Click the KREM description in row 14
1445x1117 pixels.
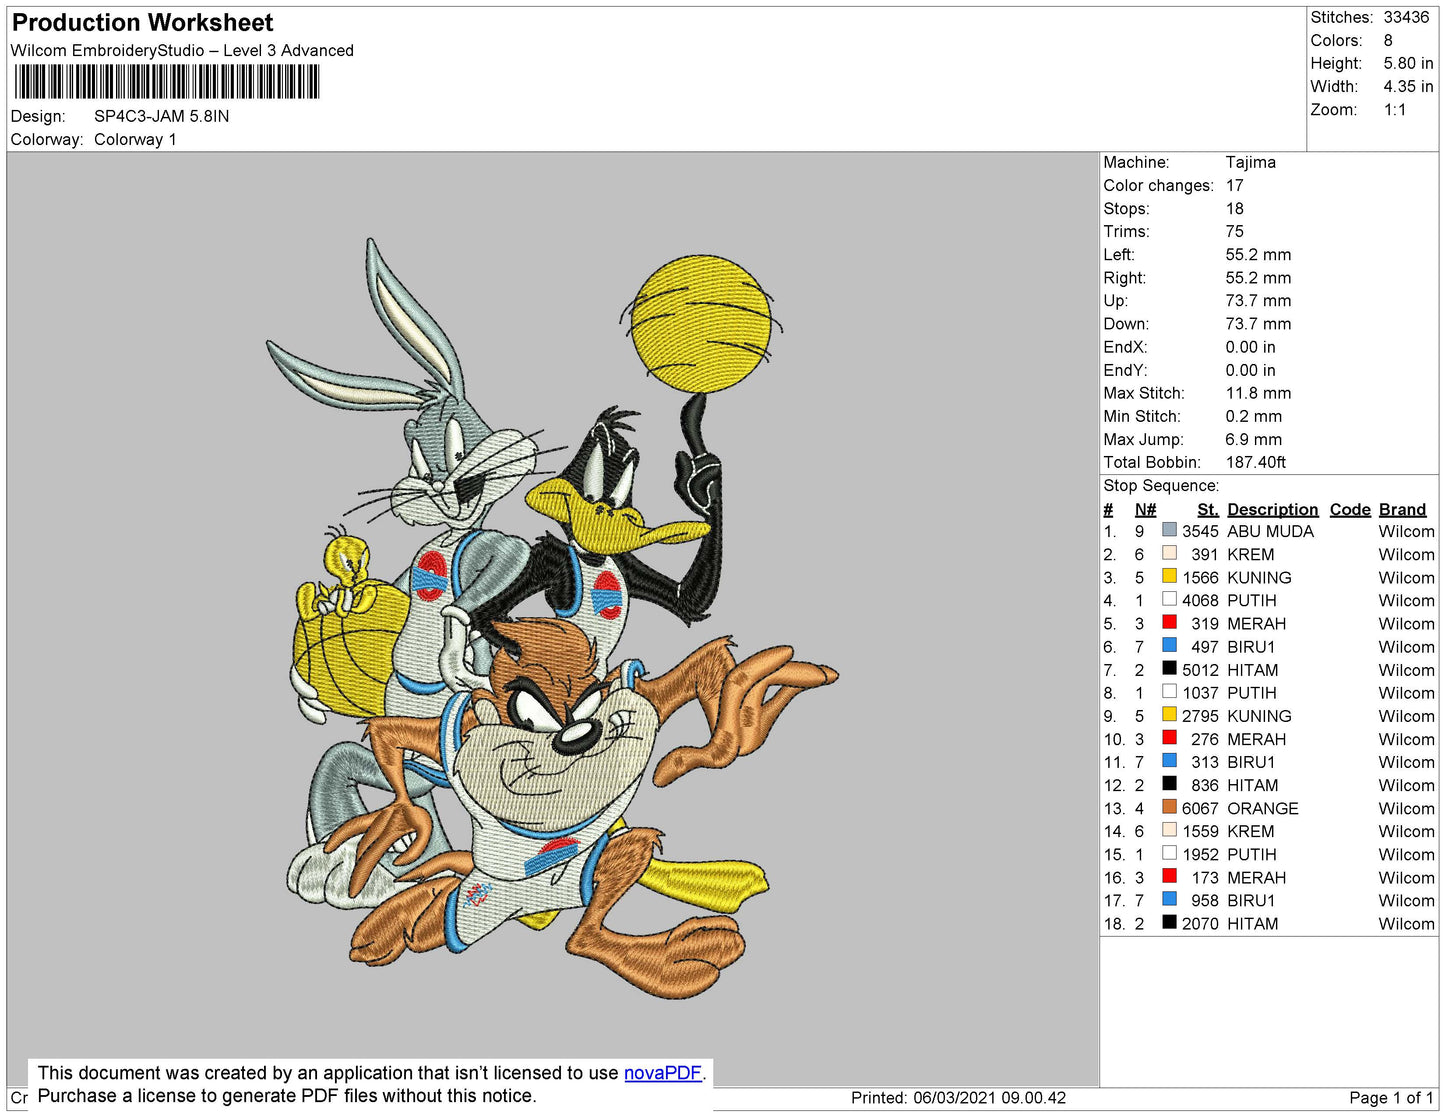tap(1250, 831)
